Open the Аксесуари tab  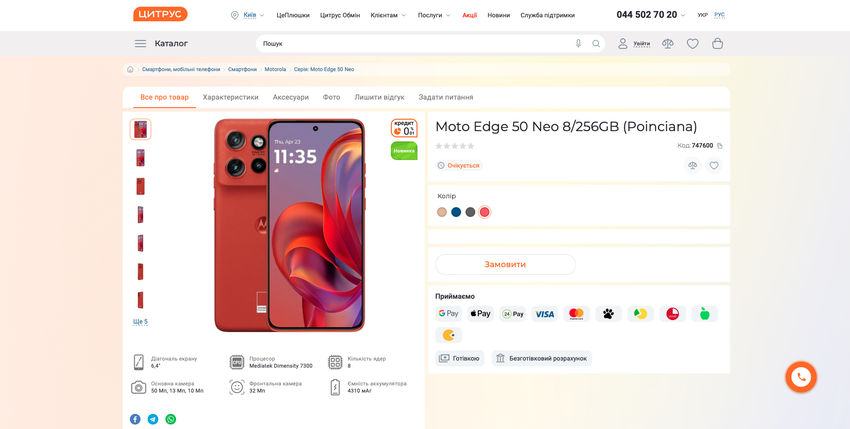pyautogui.click(x=291, y=97)
